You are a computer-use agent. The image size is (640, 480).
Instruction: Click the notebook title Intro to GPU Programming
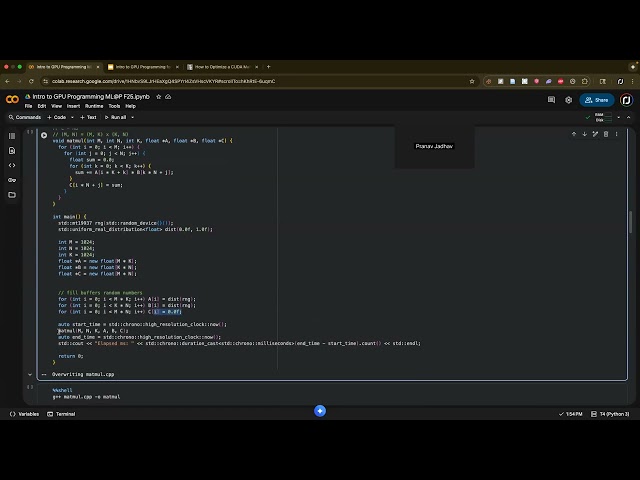(91, 97)
